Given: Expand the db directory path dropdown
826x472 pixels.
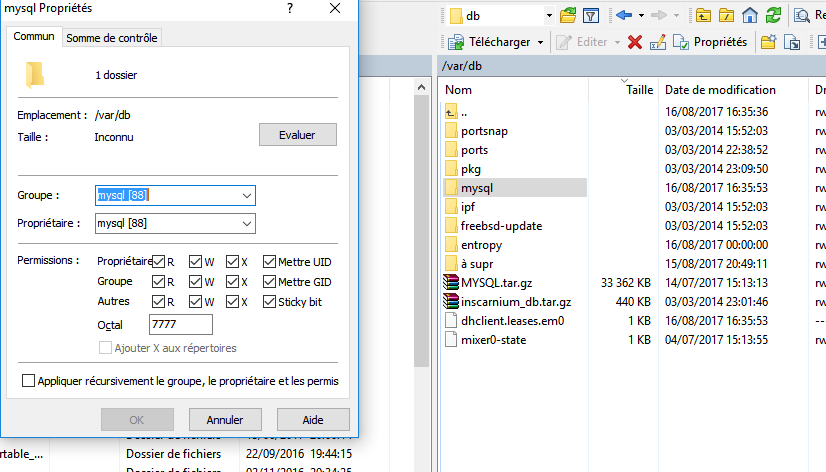Looking at the screenshot, I should pos(549,16).
